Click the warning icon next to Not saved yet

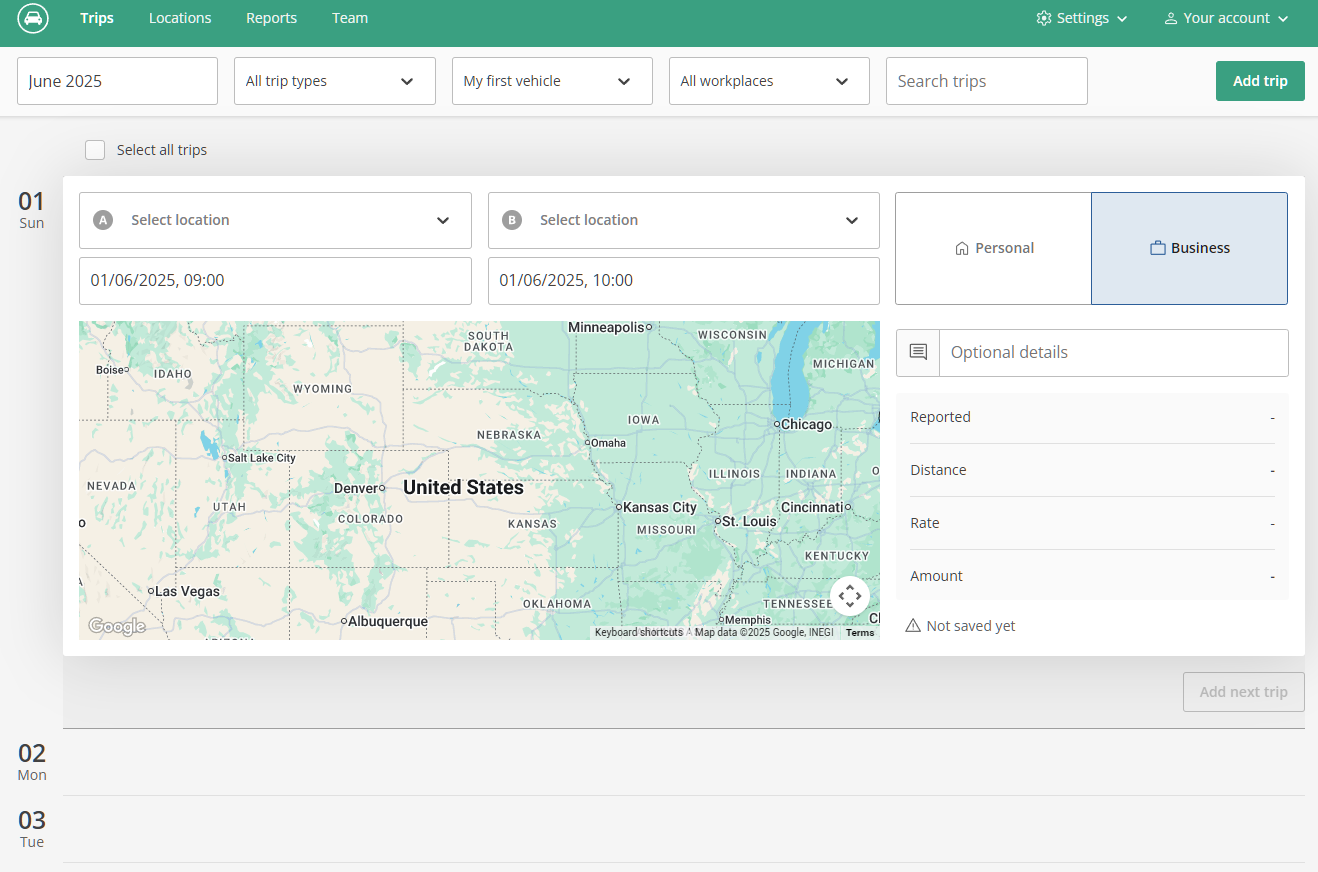tap(913, 626)
